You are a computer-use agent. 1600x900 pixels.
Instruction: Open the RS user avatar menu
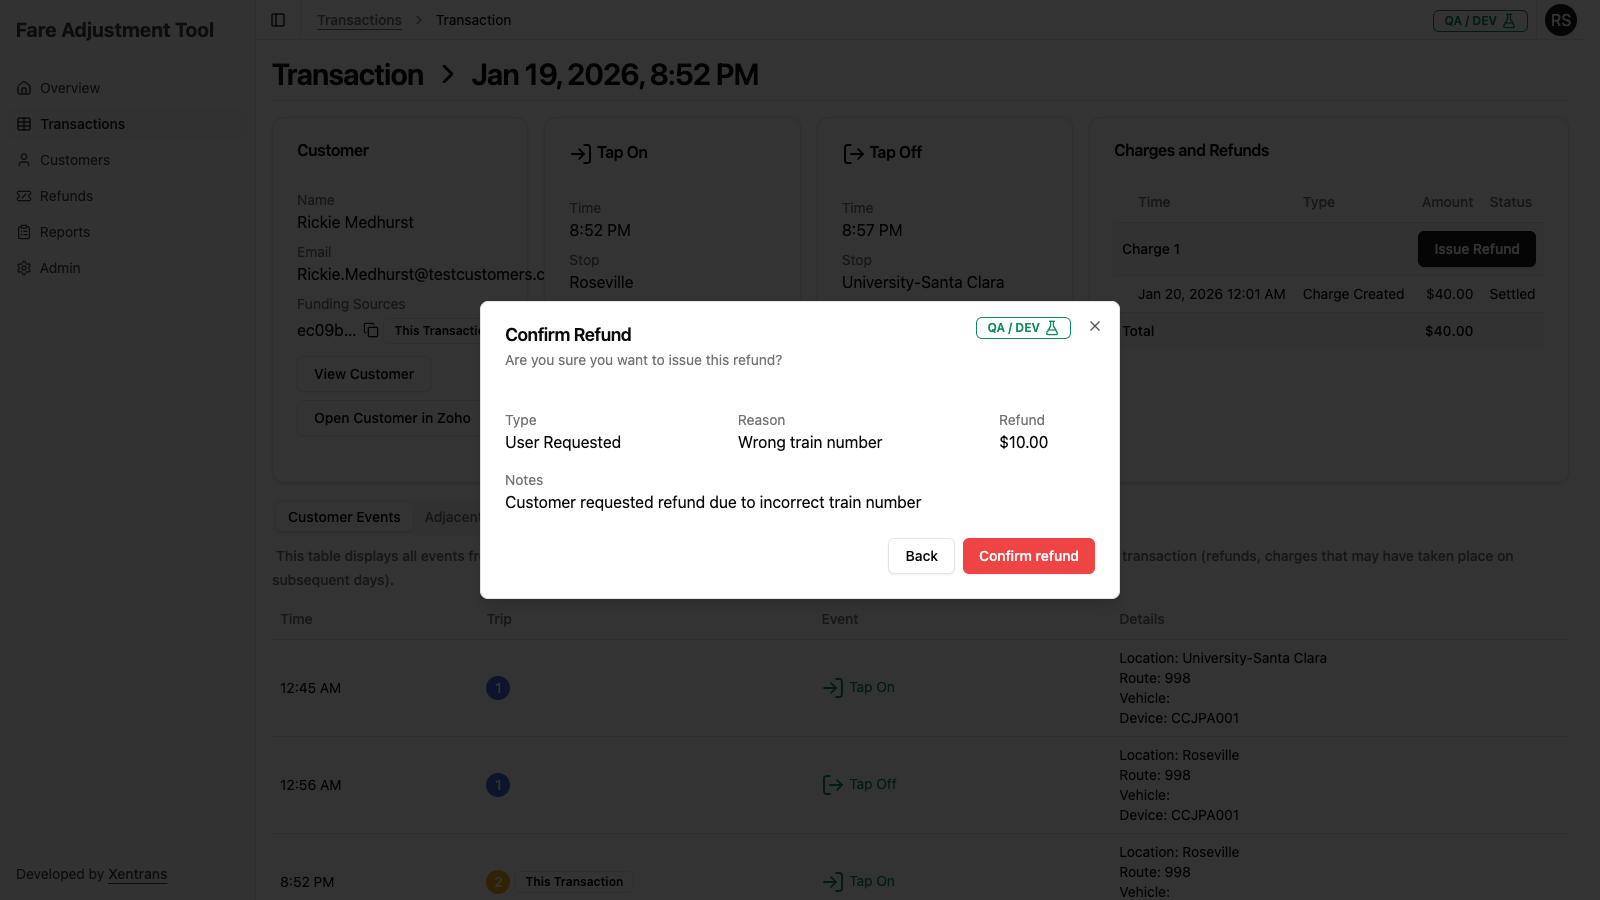tap(1560, 20)
